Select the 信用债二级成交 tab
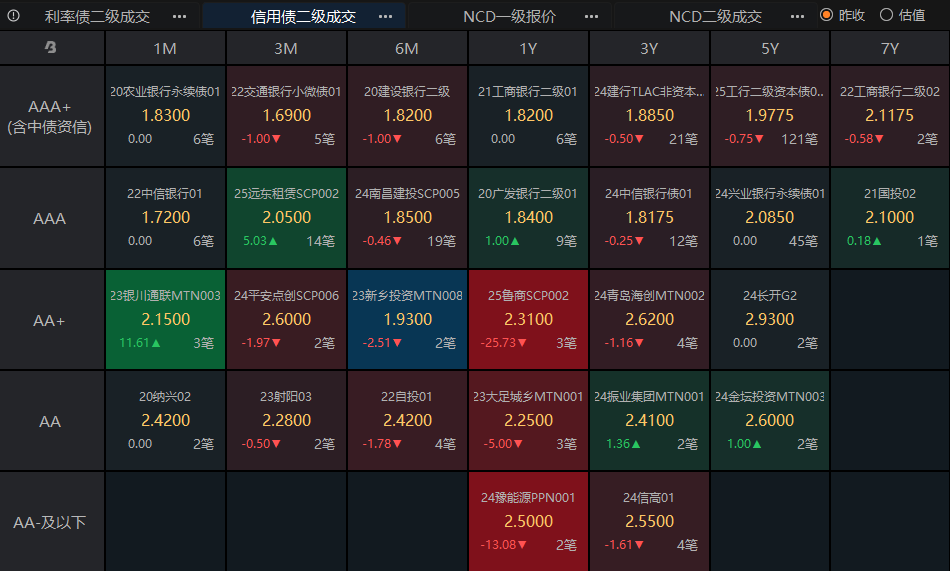Screen dimensions: 950x571 tap(303, 16)
